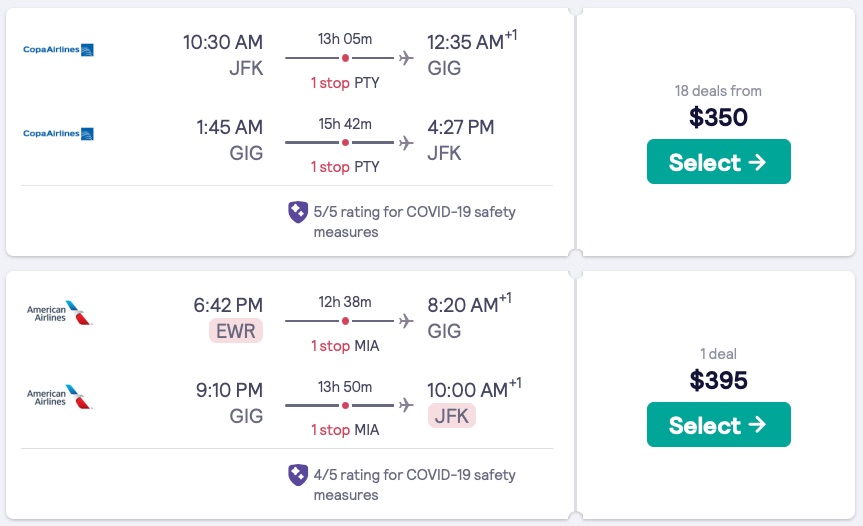Viewport: 863px width, 526px height.
Task: View 1 stop MIA on 13h 50m return
Action: pyautogui.click(x=345, y=430)
